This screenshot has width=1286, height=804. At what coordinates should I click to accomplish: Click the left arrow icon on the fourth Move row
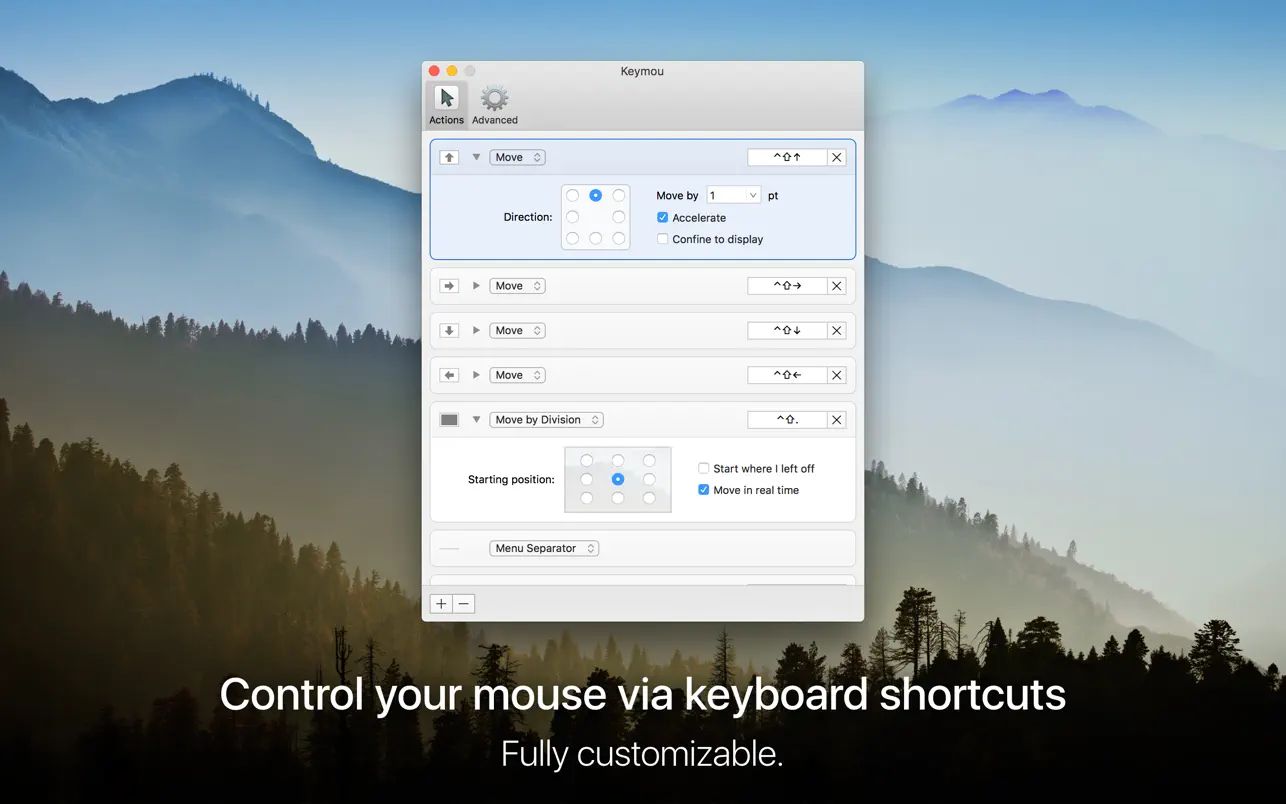(448, 374)
